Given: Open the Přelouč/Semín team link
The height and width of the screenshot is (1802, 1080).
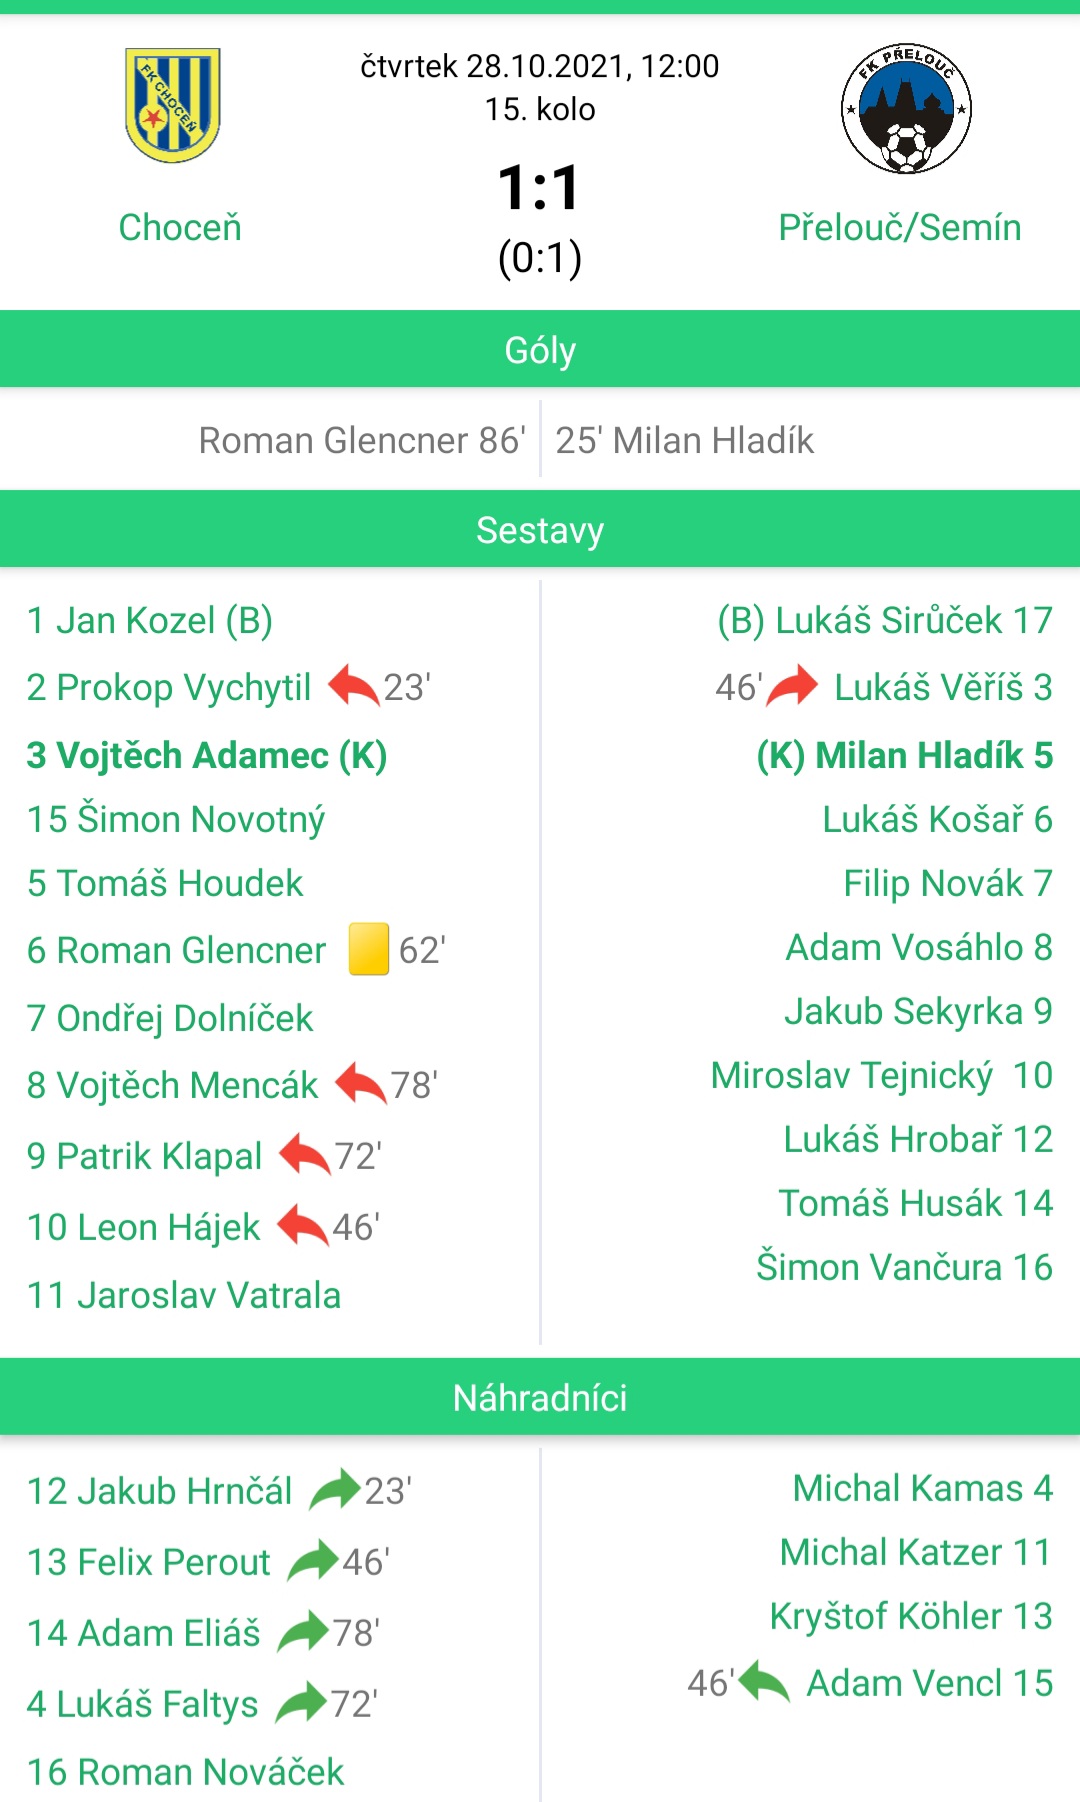Looking at the screenshot, I should [900, 228].
